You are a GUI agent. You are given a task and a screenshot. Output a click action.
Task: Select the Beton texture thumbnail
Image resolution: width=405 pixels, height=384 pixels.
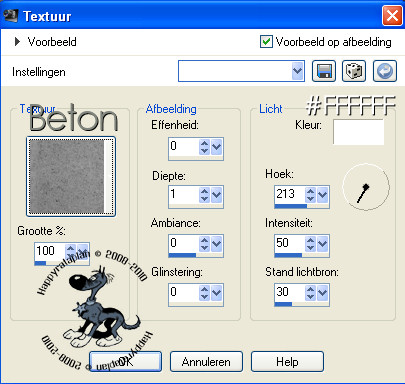[71, 176]
